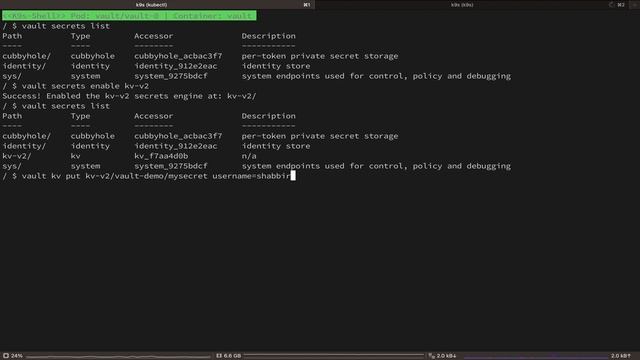The width and height of the screenshot is (640, 360).
Task: Click the green K9s-Shell pod banner
Action: pos(129,16)
